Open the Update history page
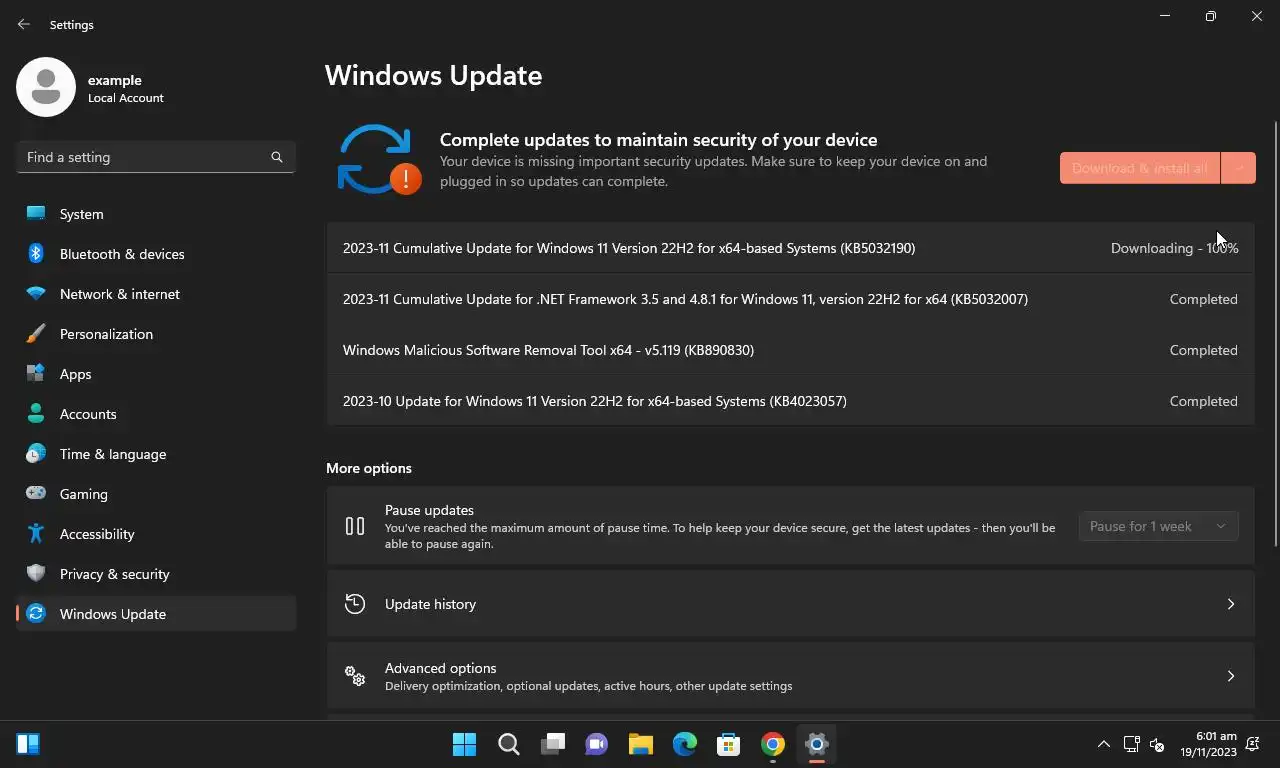Image resolution: width=1280 pixels, height=768 pixels. click(x=790, y=604)
